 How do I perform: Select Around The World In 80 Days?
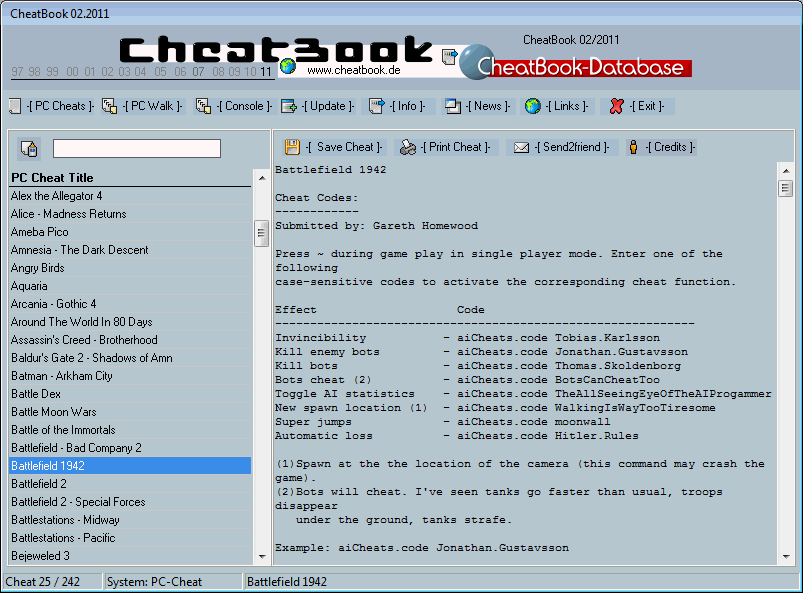[x=131, y=322]
